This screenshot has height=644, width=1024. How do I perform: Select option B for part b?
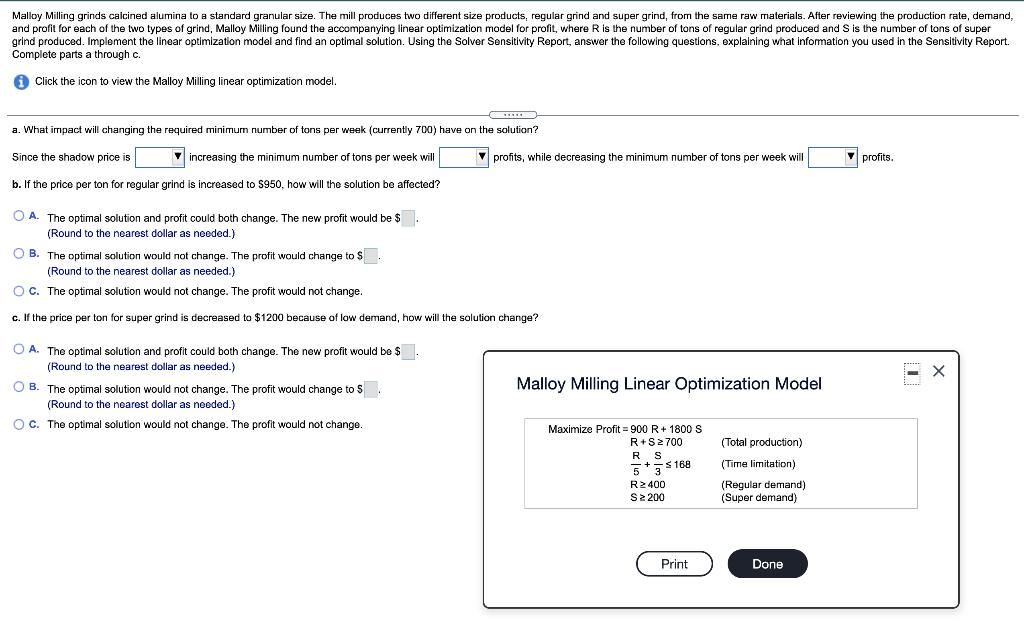pyautogui.click(x=18, y=252)
